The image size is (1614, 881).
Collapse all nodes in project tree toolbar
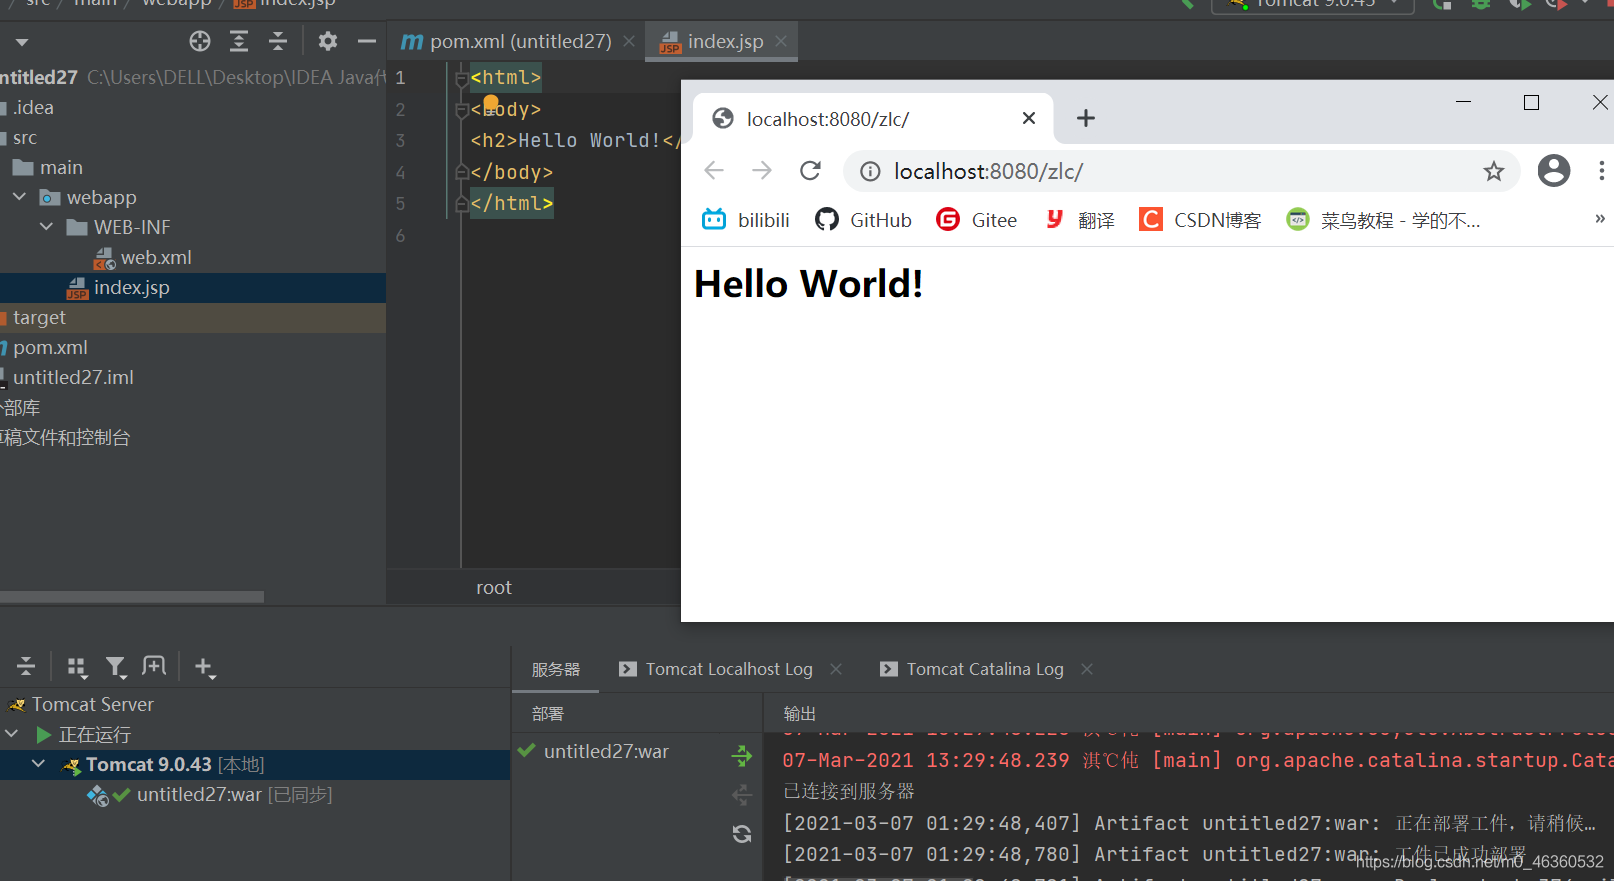[x=278, y=41]
